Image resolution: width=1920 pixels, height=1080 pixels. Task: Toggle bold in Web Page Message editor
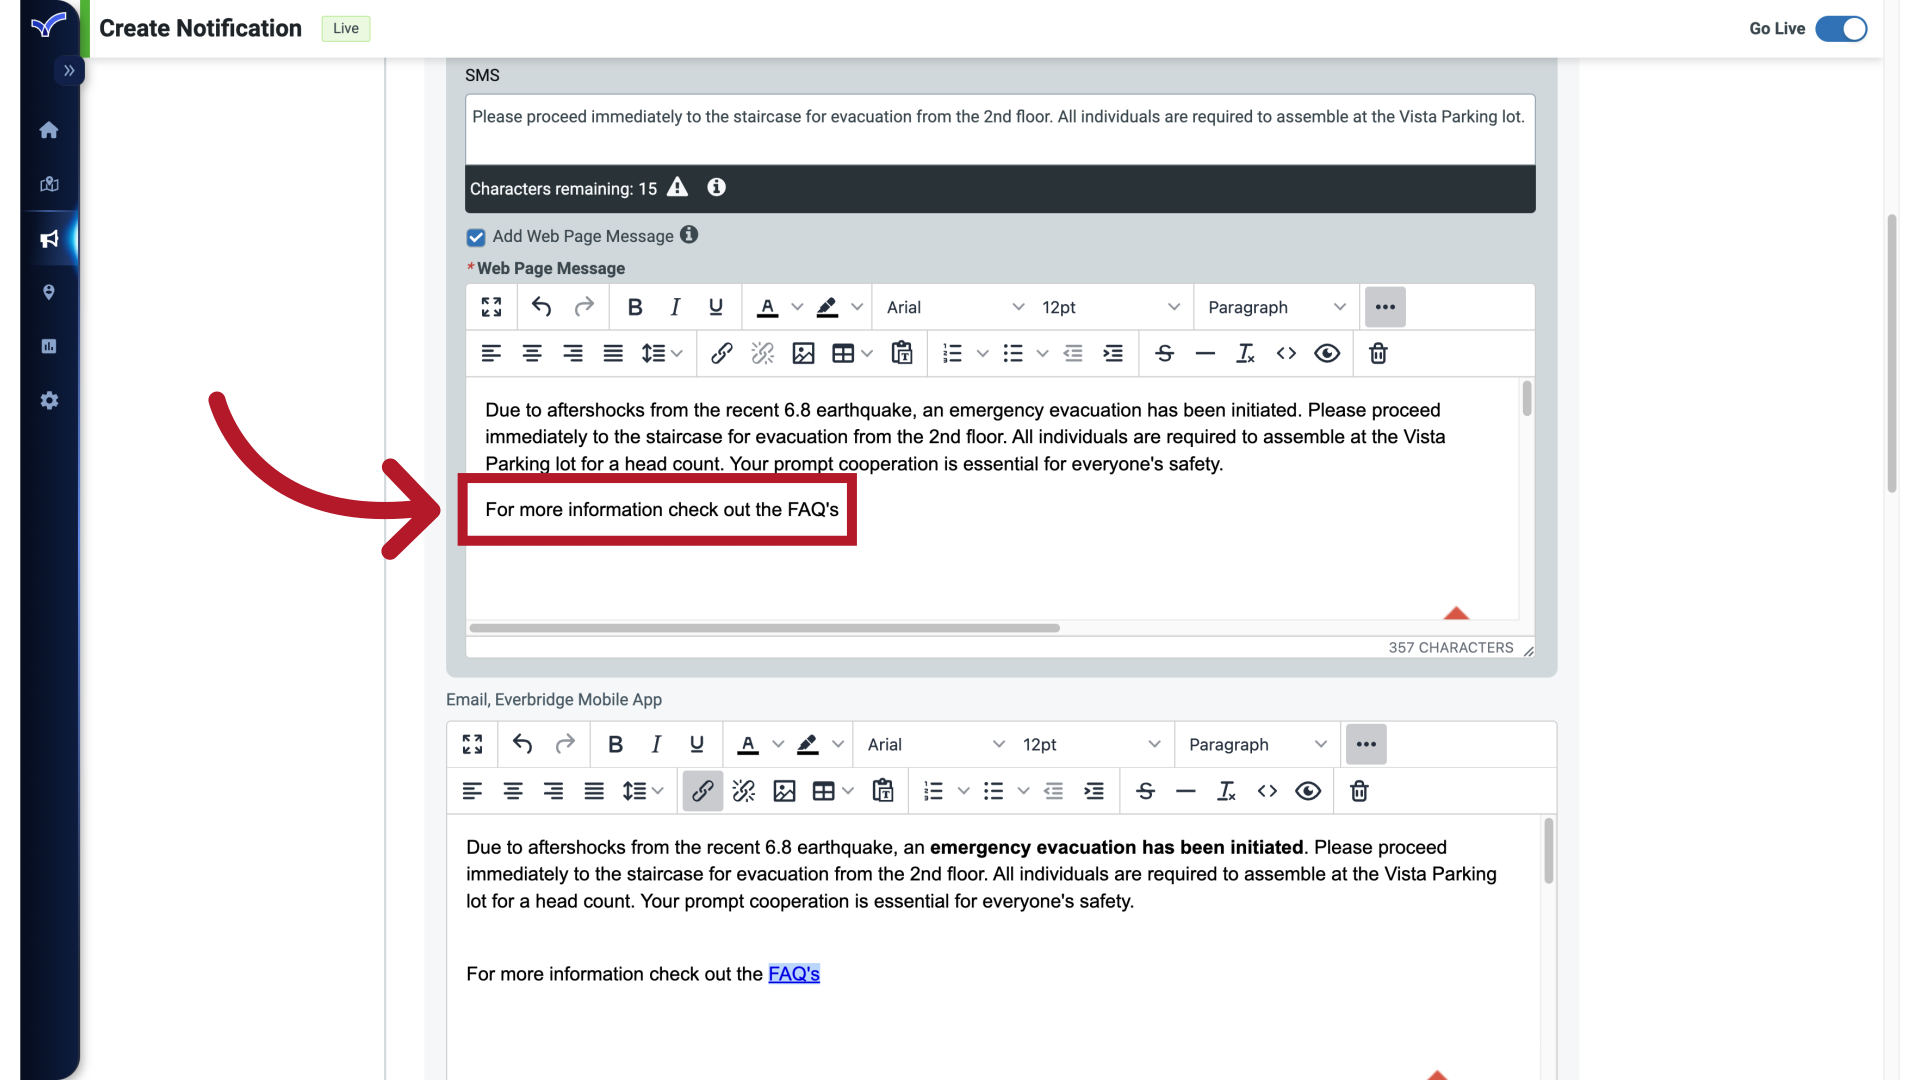coord(635,307)
